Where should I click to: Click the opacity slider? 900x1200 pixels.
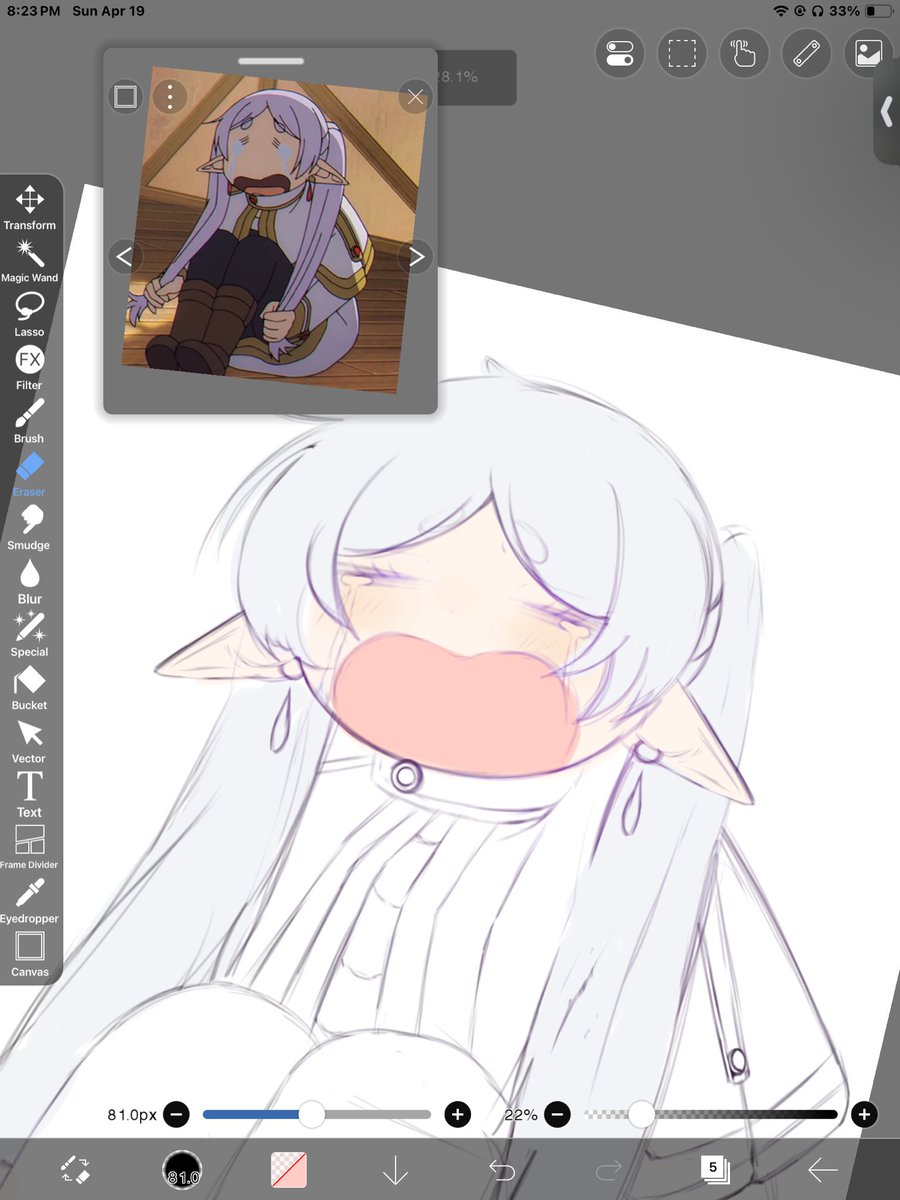pos(711,1114)
